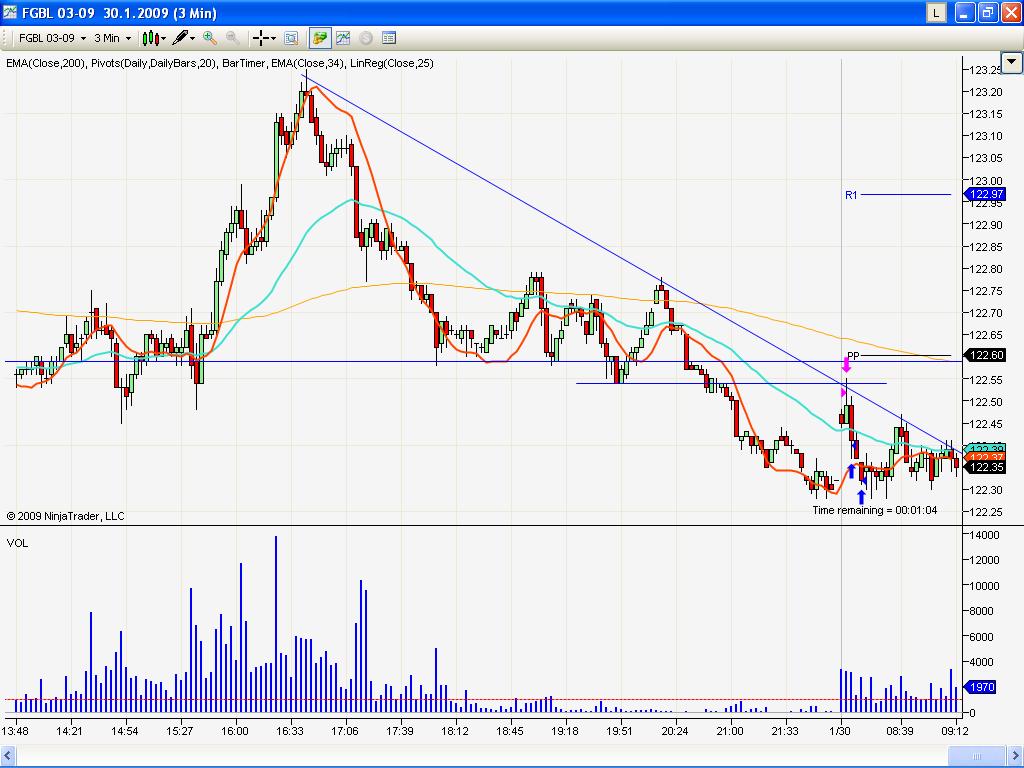Click the Data Box icon
The image size is (1024, 768).
point(291,39)
